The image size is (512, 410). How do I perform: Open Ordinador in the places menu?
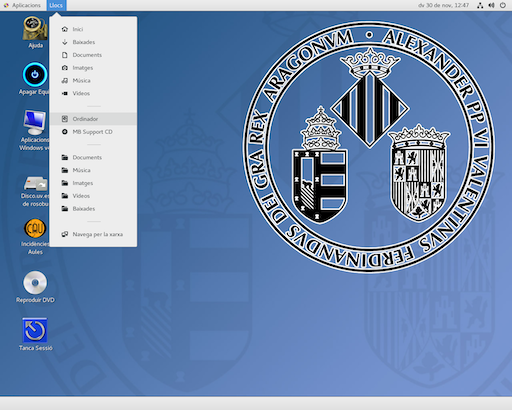[93, 119]
